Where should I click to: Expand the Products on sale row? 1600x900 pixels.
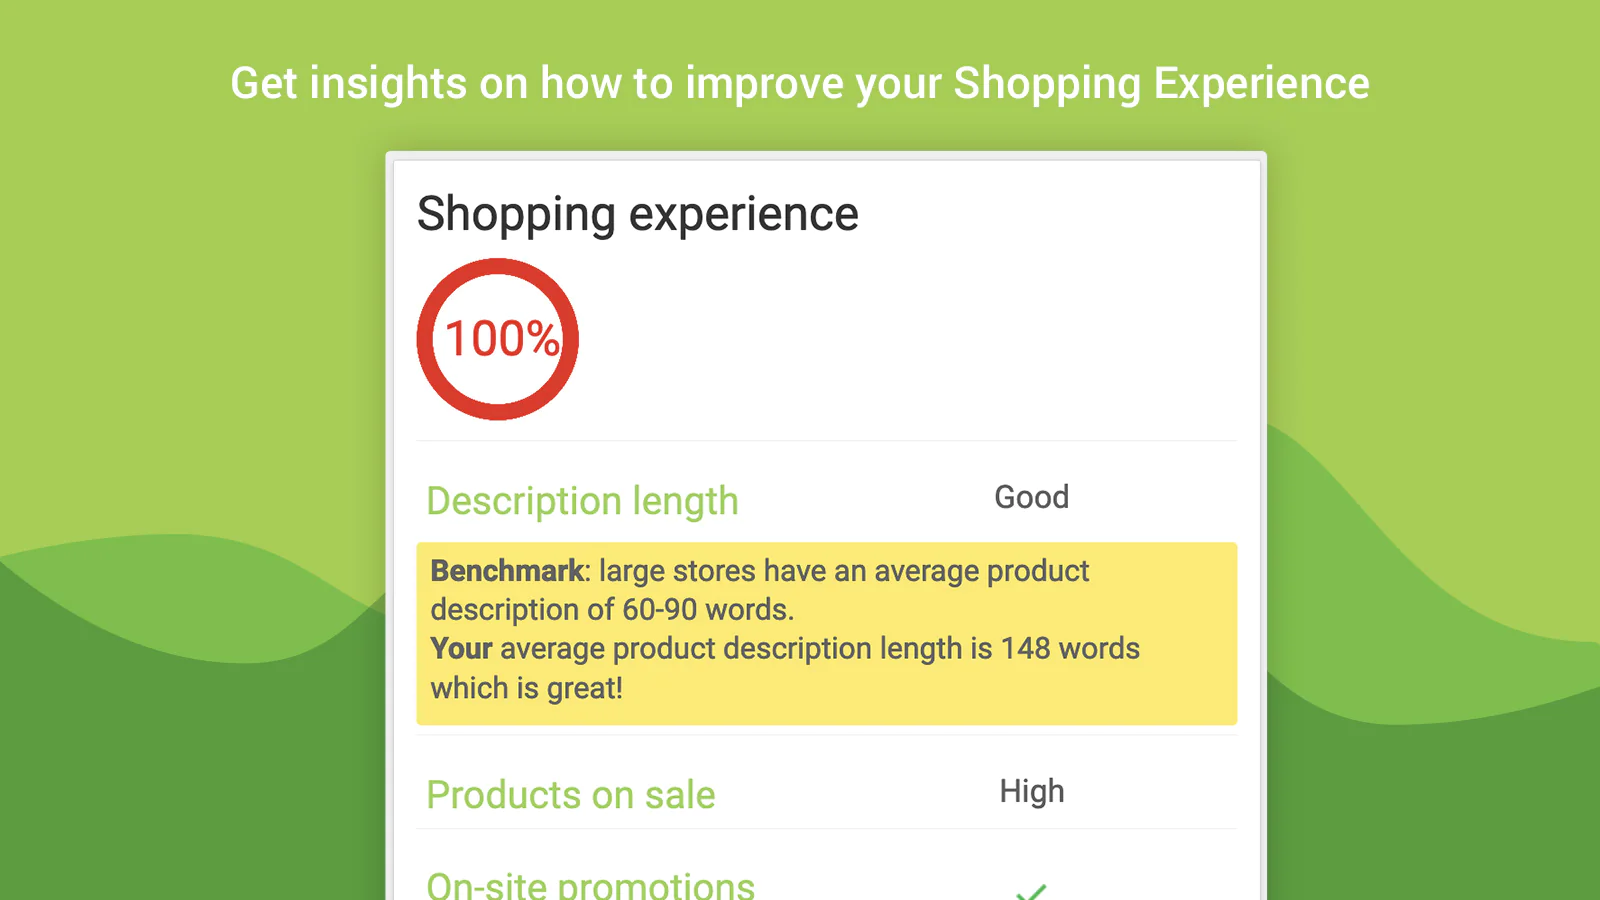coord(570,795)
